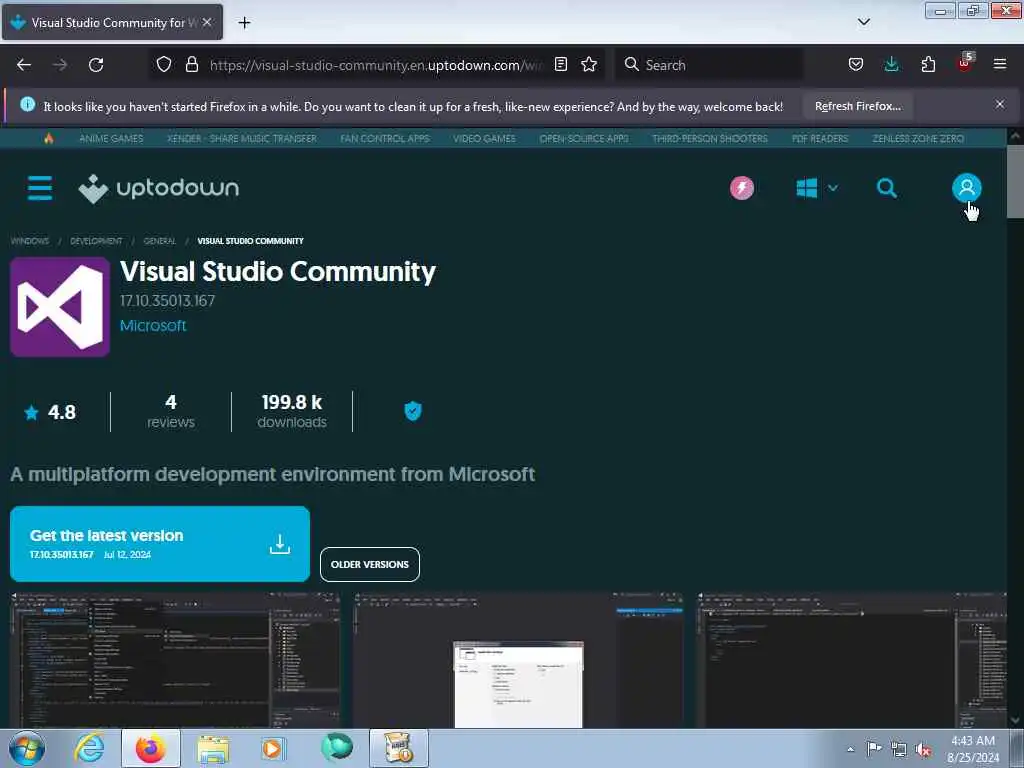Dismiss the Firefox refresh notification bar

click(x=1000, y=104)
